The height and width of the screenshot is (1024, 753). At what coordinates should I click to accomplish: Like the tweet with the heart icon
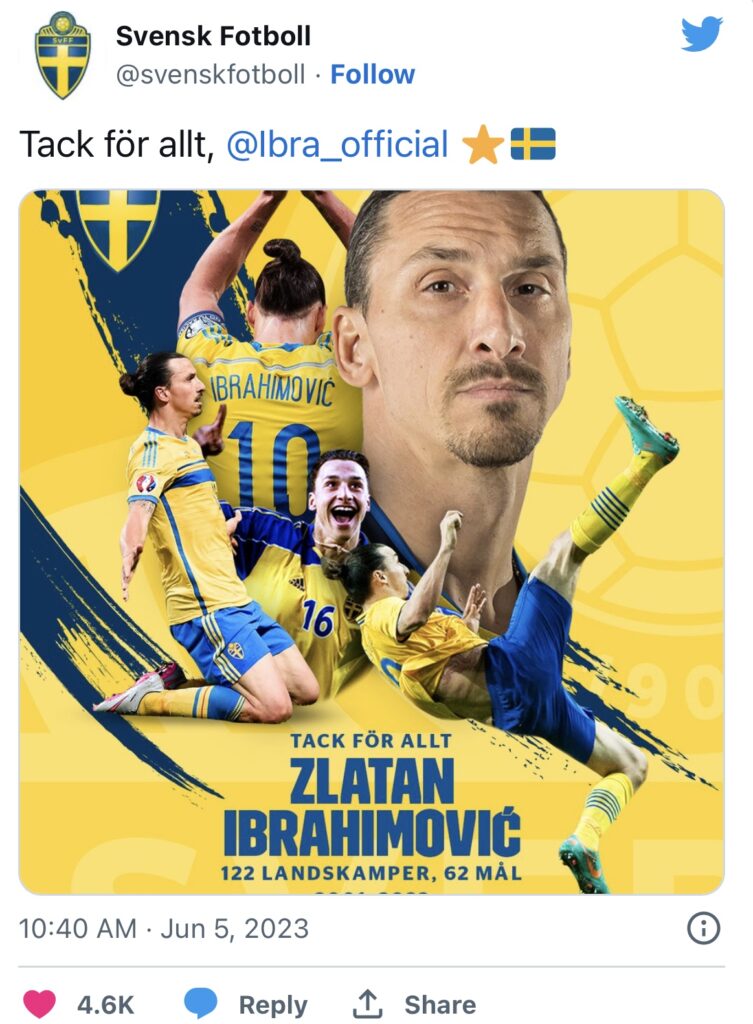coord(39,1004)
